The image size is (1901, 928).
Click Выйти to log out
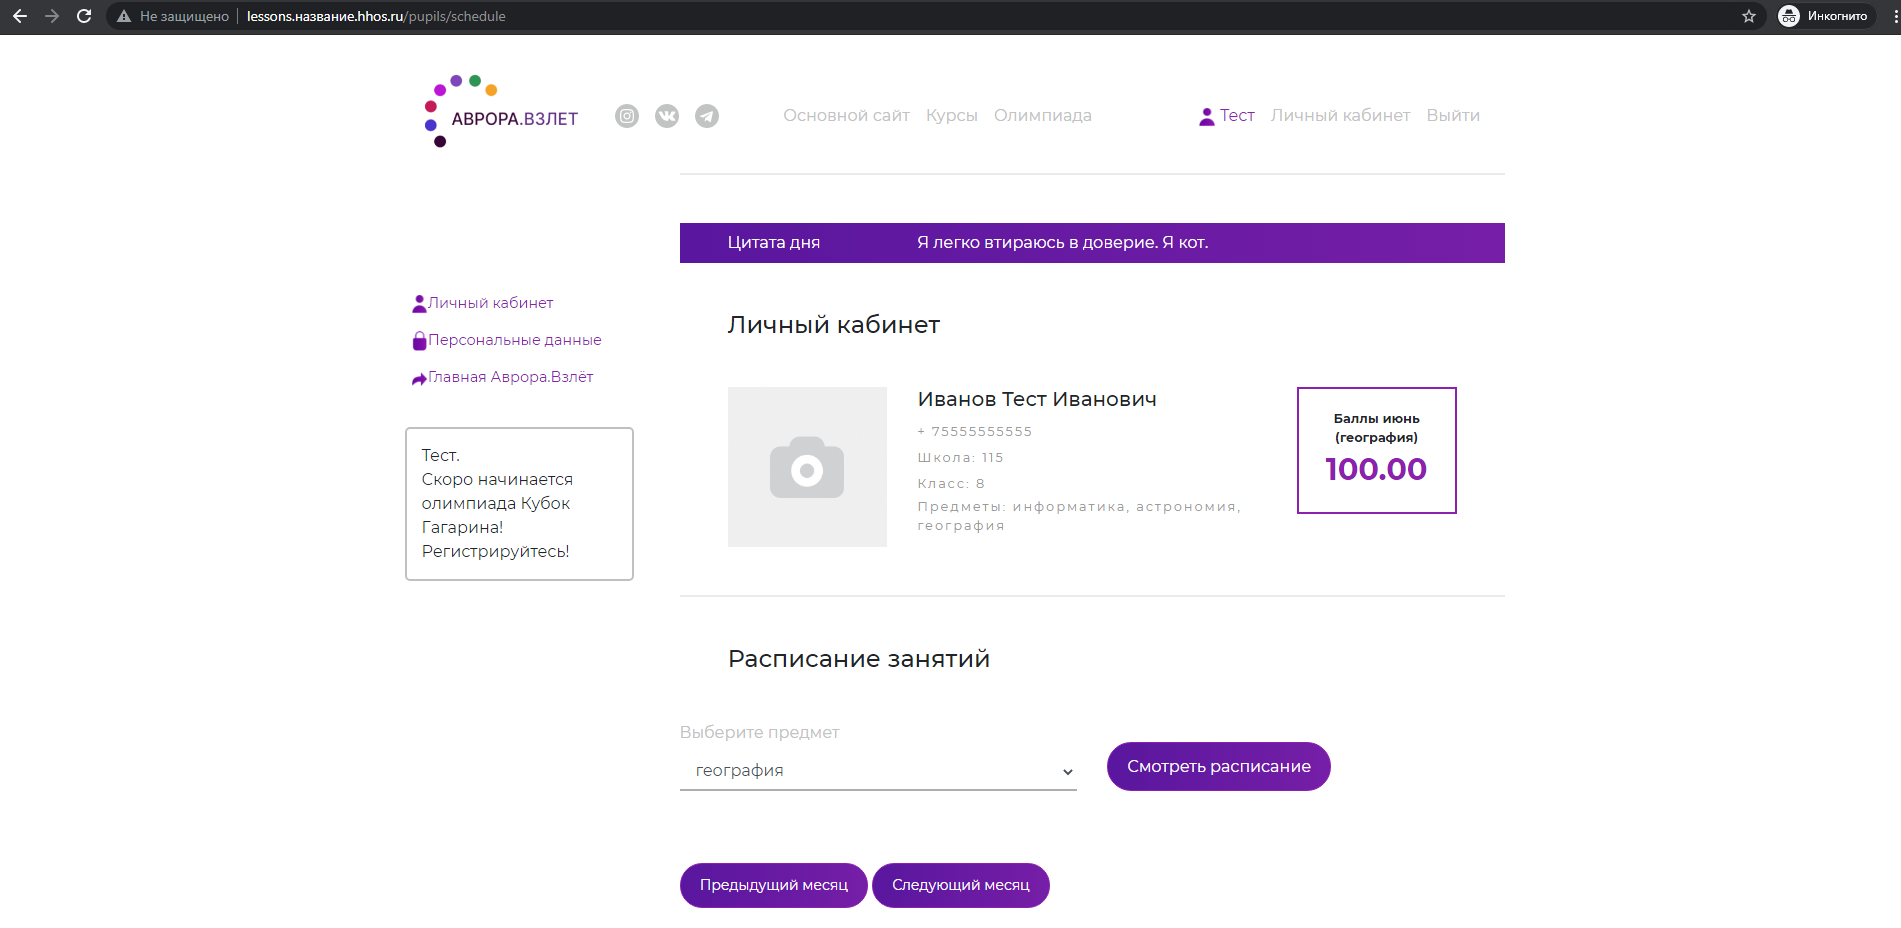[x=1452, y=116]
